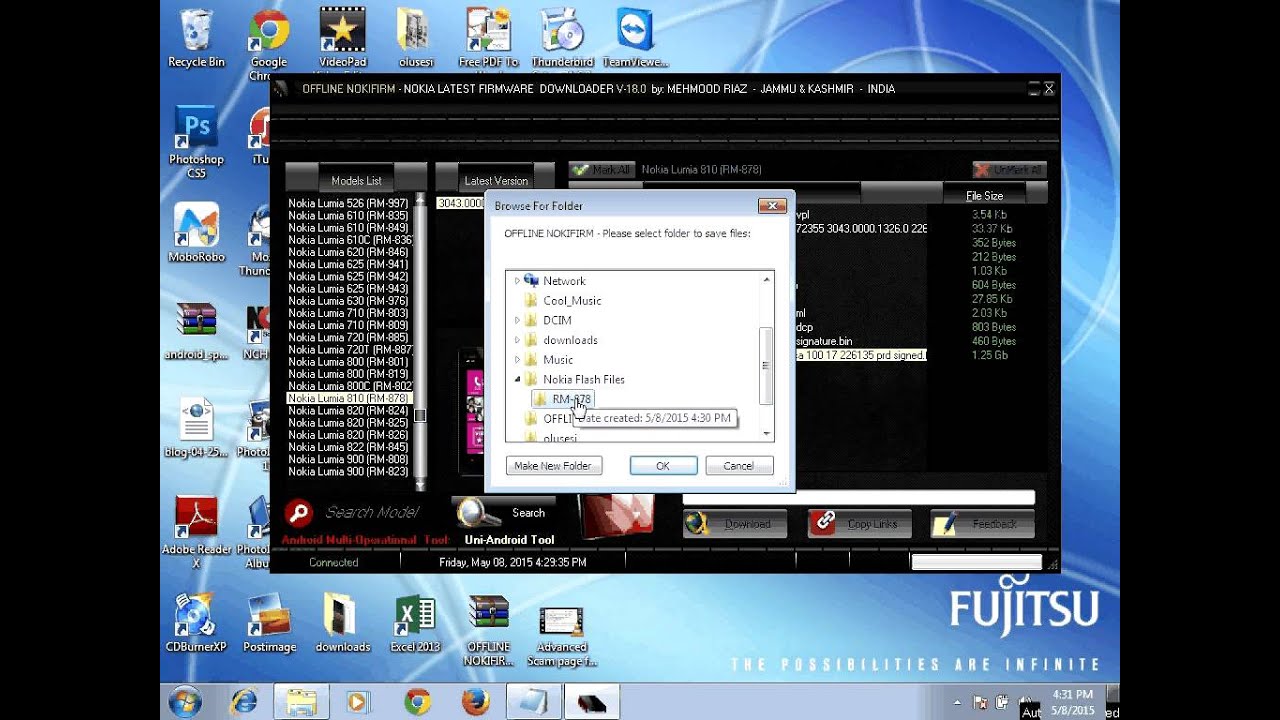Image resolution: width=1280 pixels, height=720 pixels.
Task: Click the Uni-Android Tool link
Action: point(509,540)
